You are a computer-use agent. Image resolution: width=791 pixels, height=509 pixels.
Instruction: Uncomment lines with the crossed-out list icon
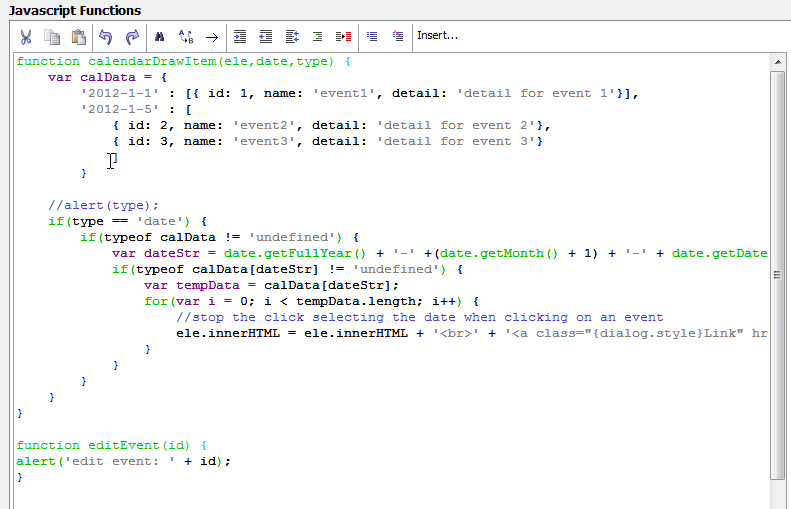(398, 36)
